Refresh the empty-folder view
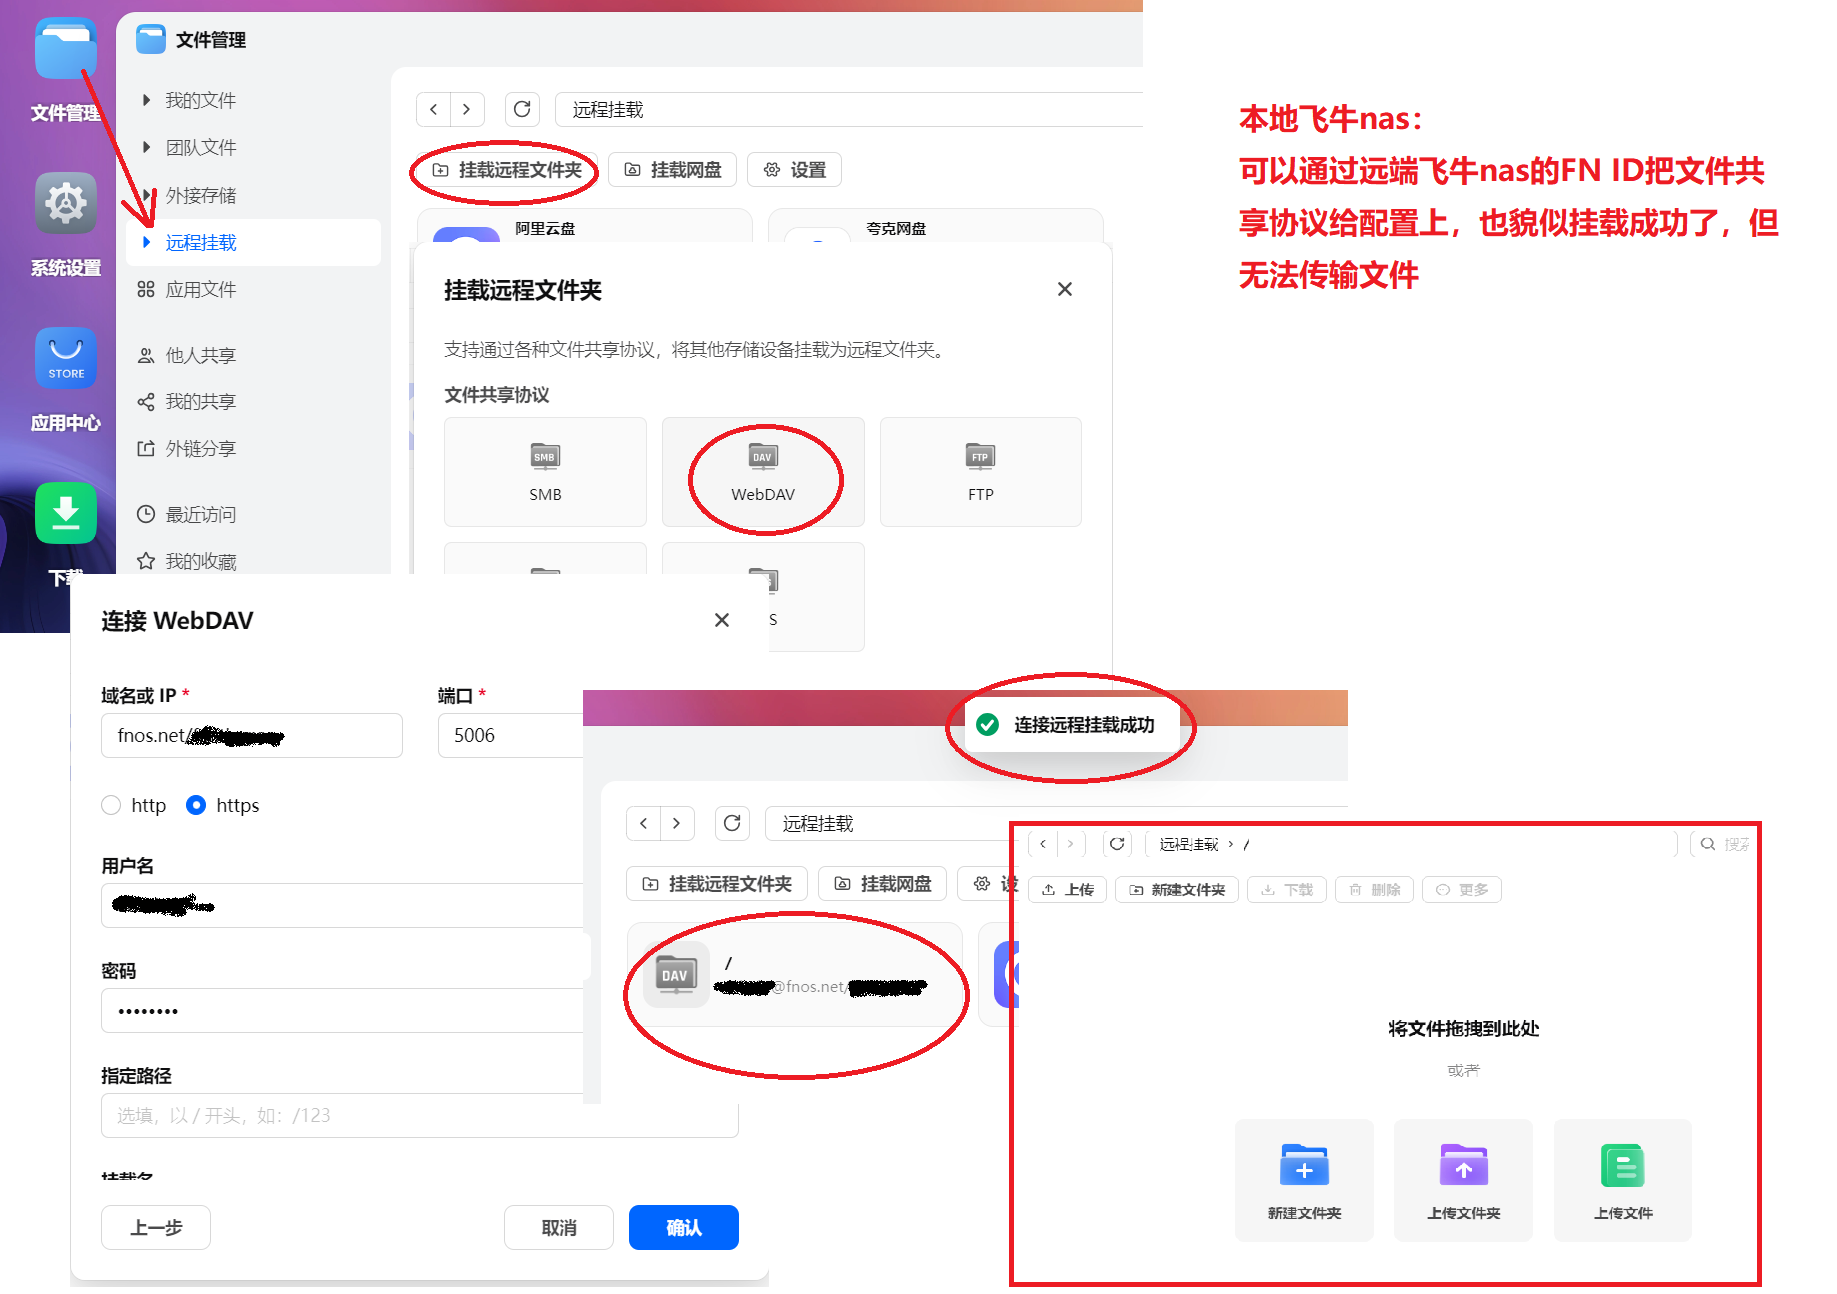This screenshot has height=1294, width=1837. [x=1117, y=844]
